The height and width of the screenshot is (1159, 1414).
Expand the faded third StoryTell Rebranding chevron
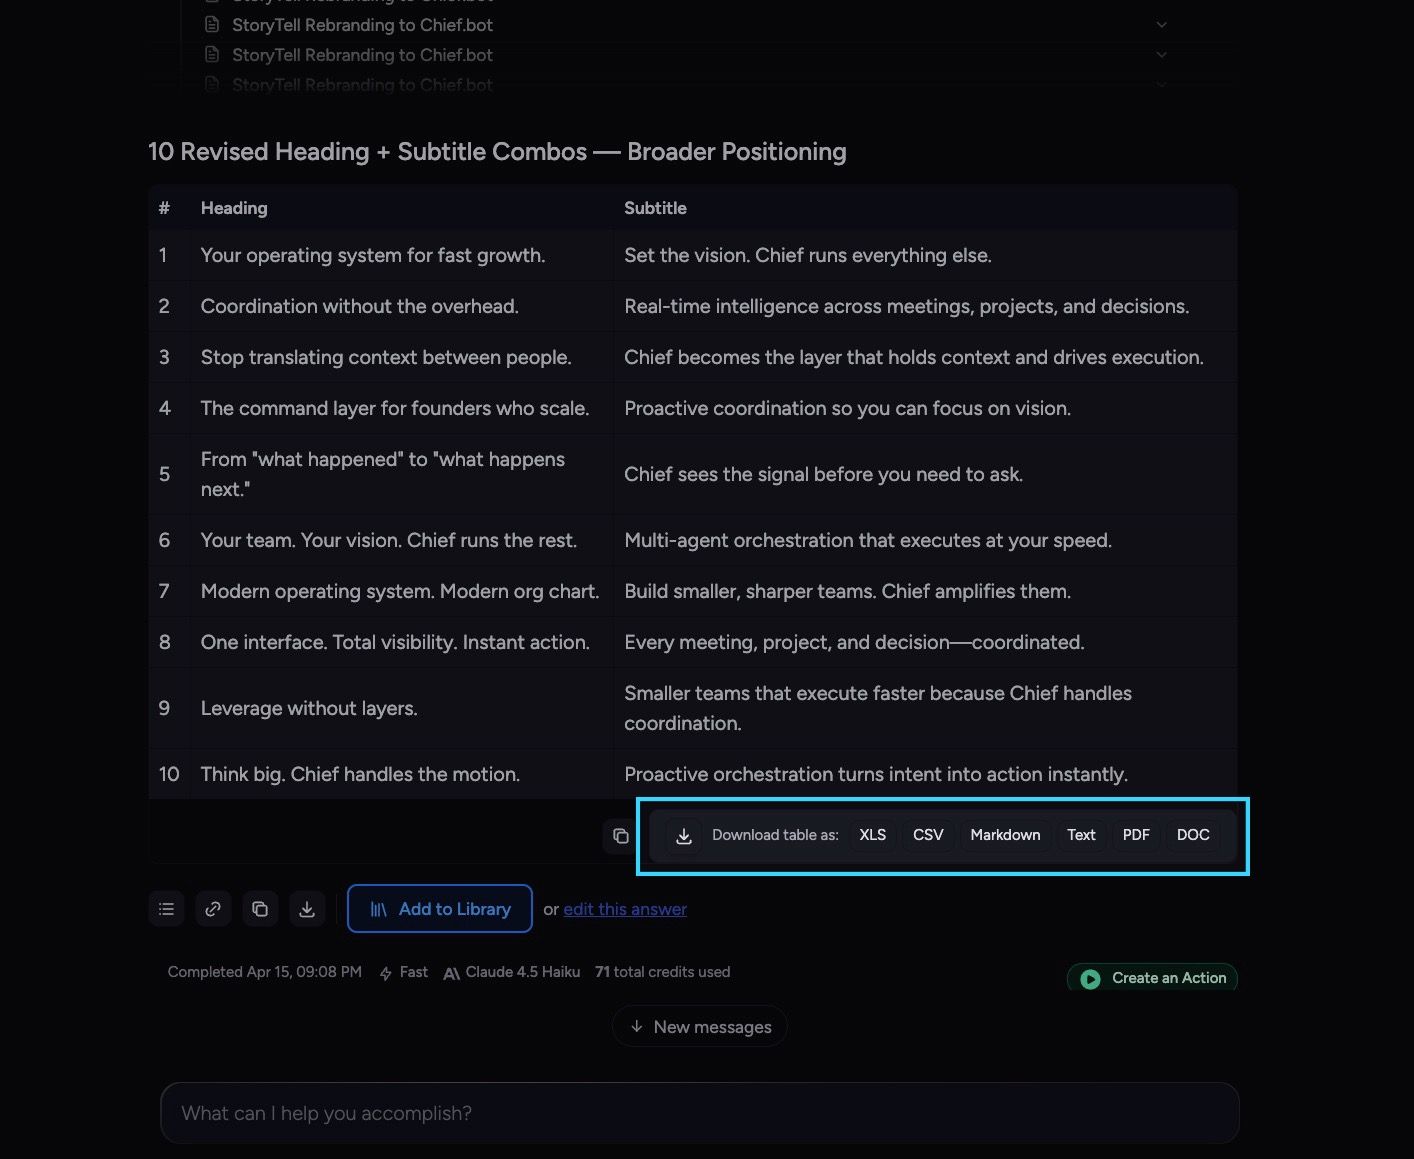[1161, 84]
